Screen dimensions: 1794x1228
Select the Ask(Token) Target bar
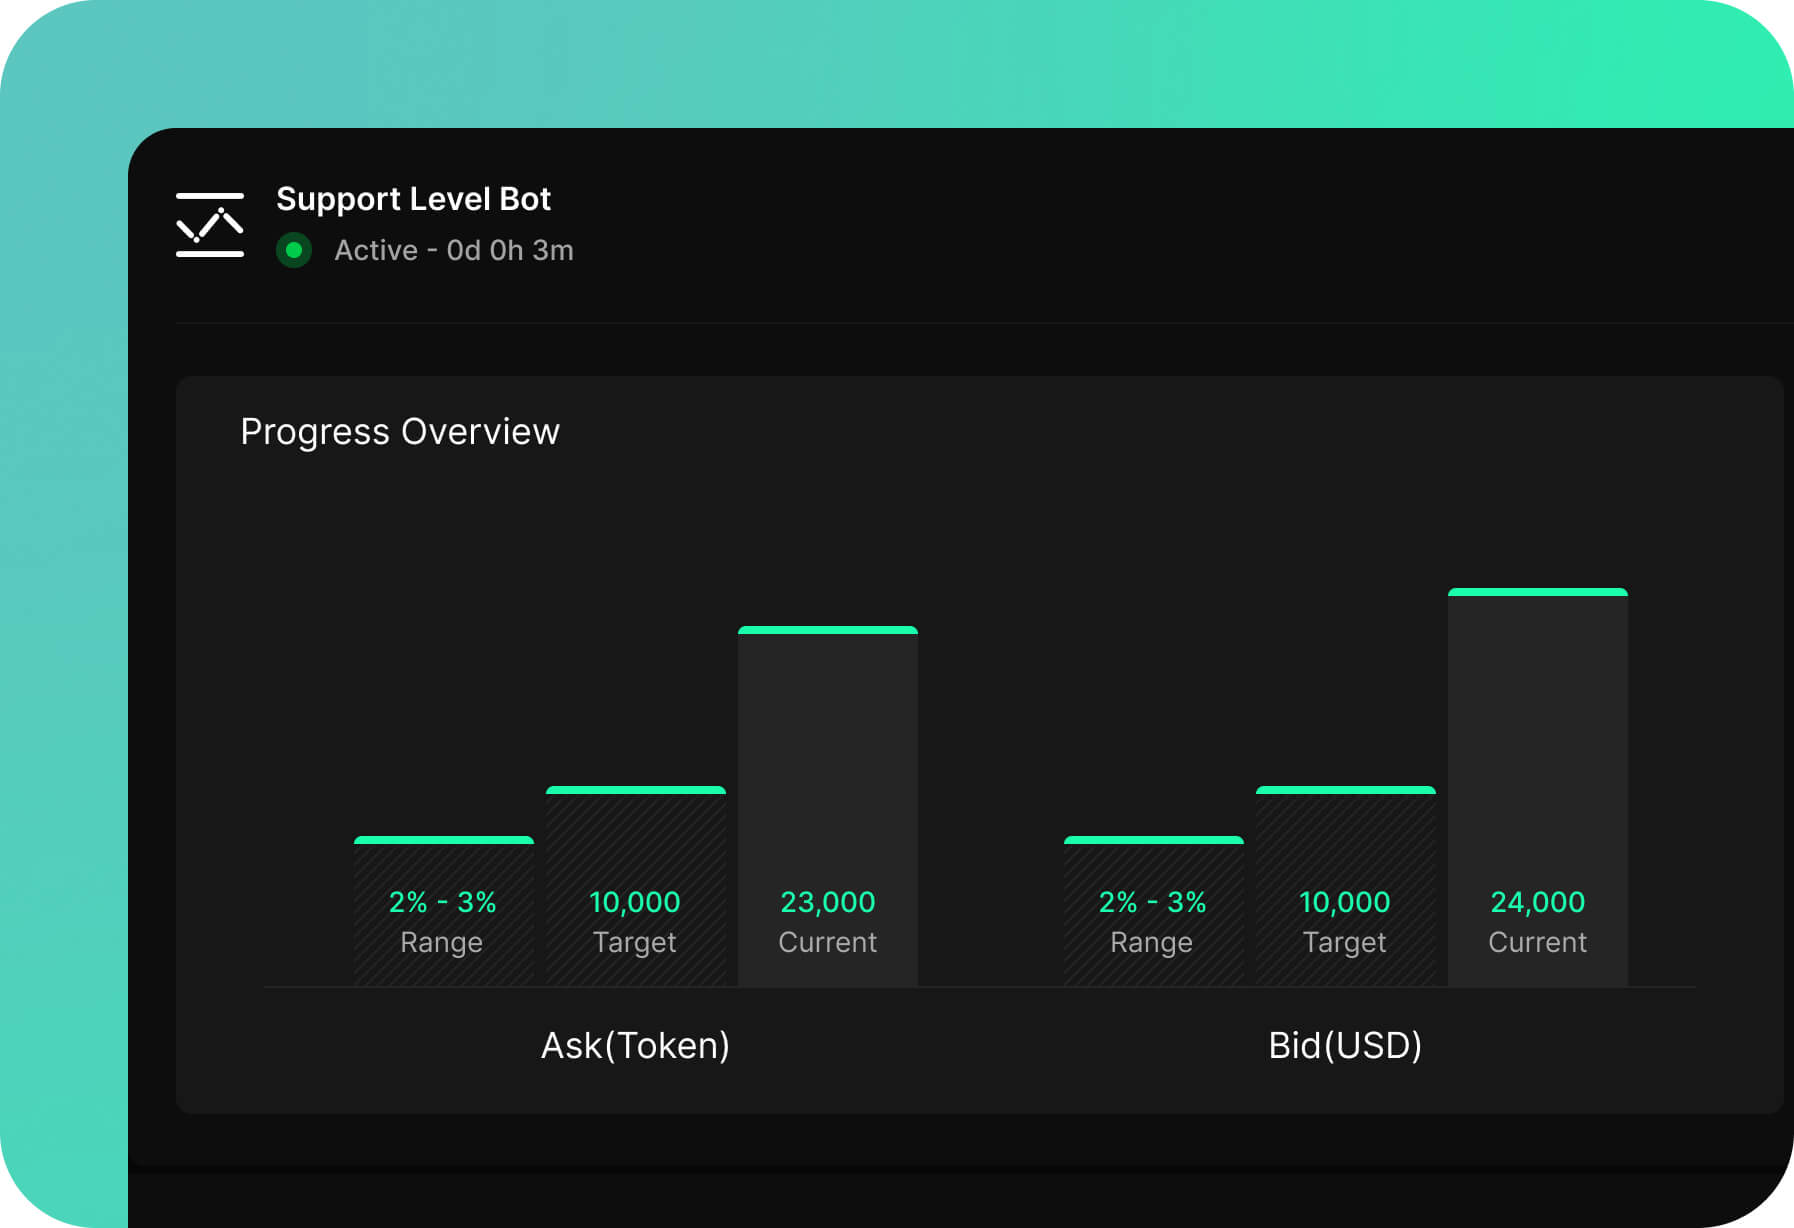coord(636,830)
